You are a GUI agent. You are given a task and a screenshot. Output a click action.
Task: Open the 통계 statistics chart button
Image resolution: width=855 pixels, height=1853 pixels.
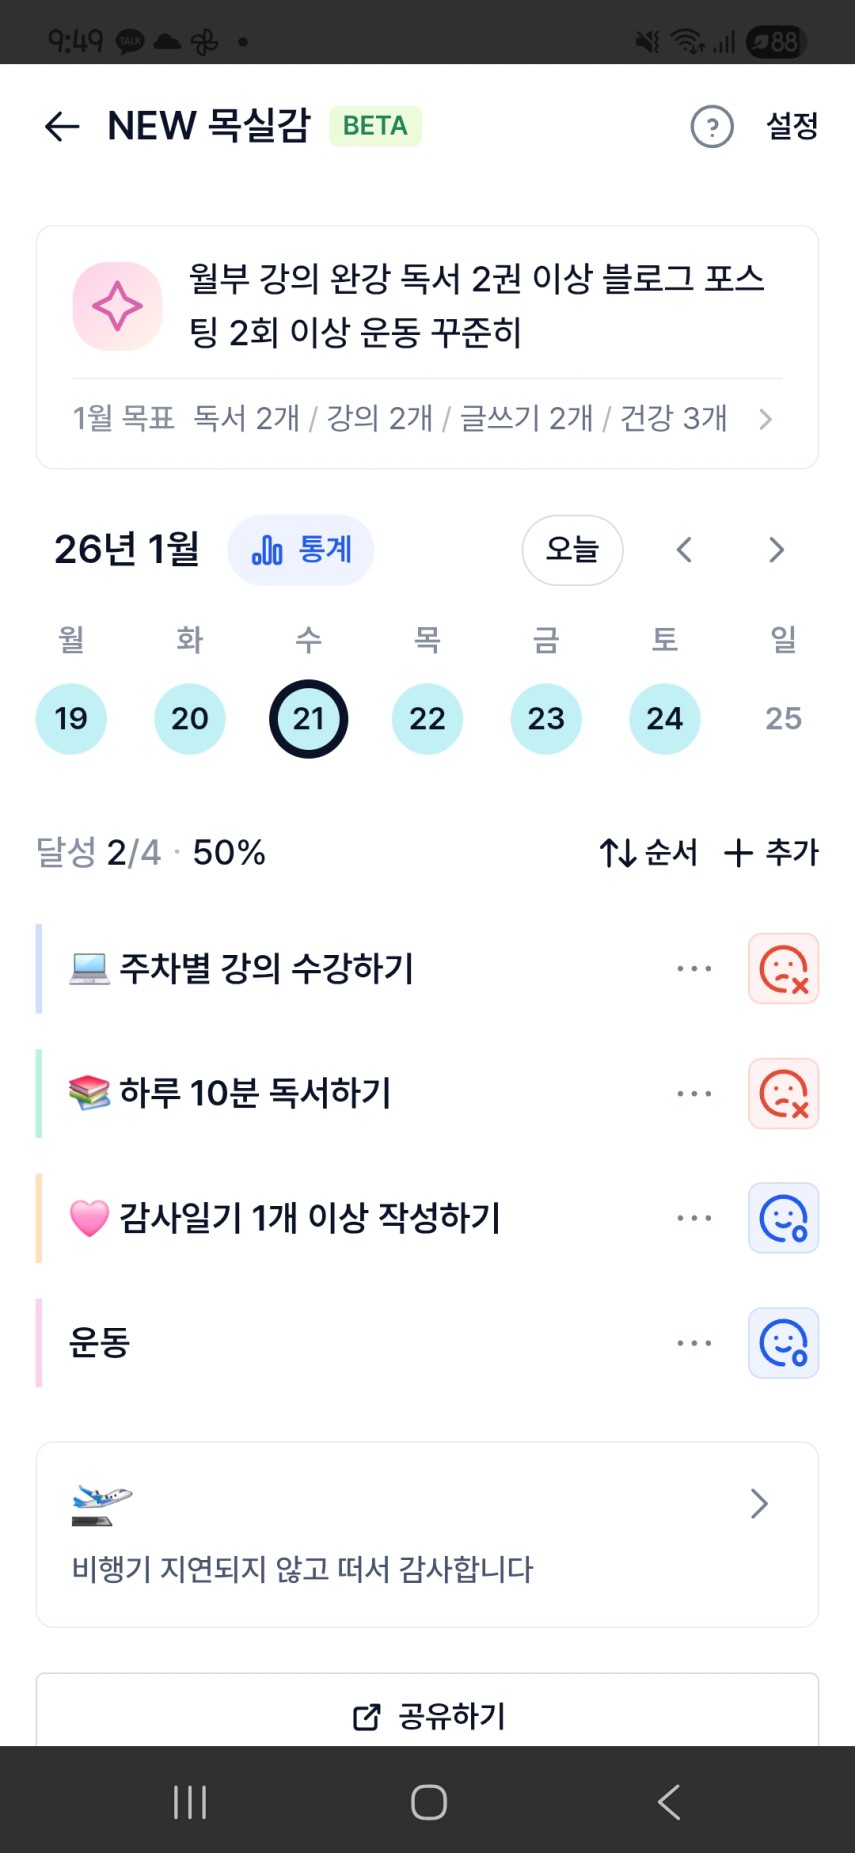click(x=301, y=550)
